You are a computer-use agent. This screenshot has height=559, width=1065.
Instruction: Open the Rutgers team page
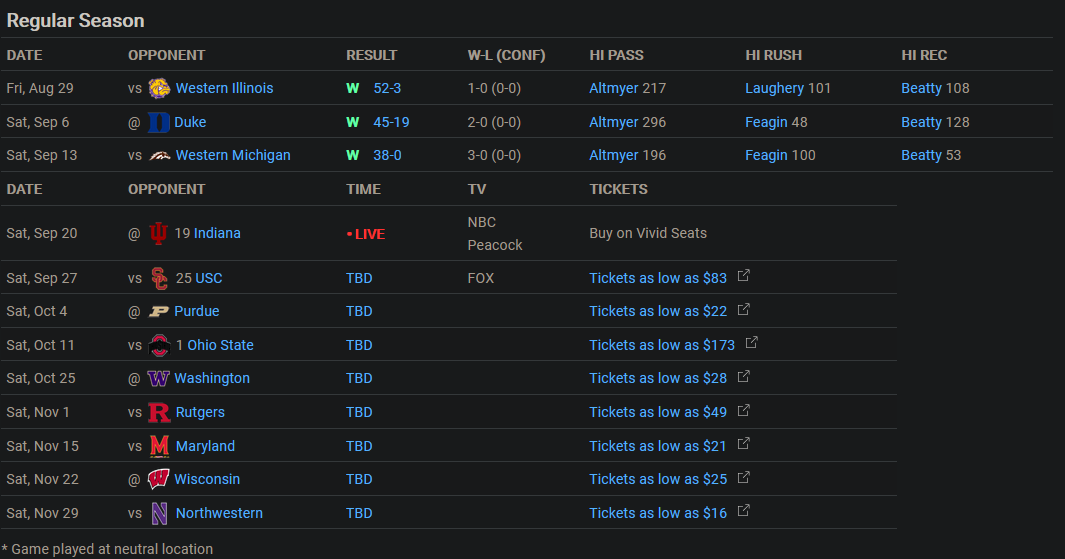(200, 412)
